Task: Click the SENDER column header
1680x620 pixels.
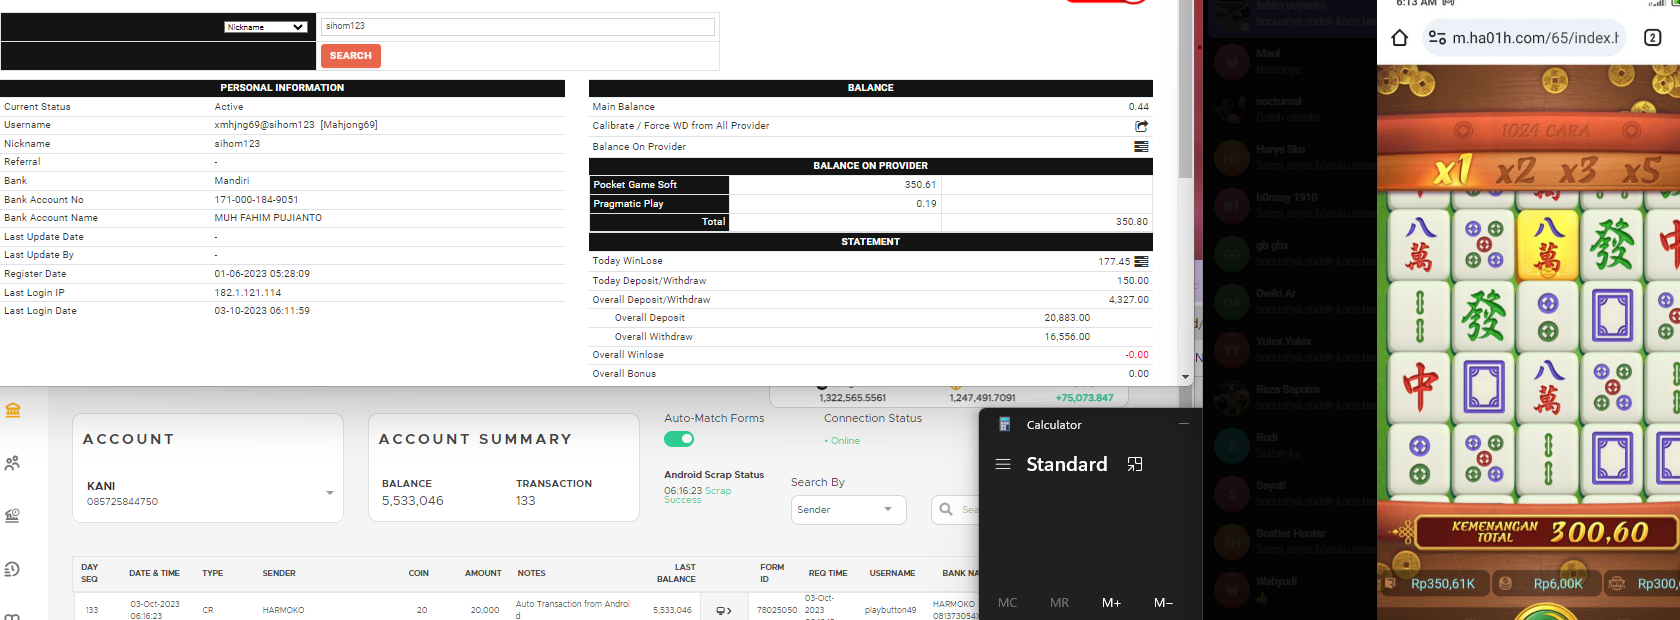Action: pyautogui.click(x=279, y=573)
